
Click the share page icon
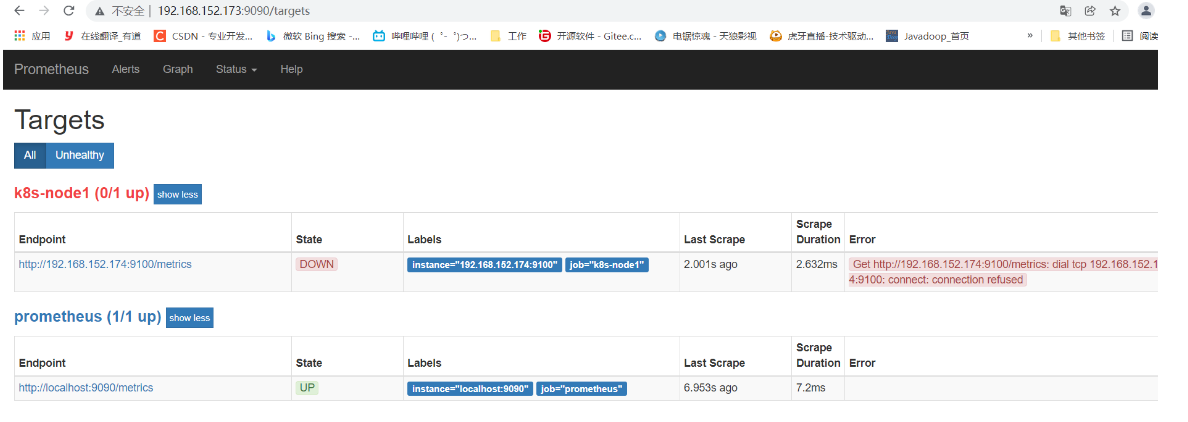click(1089, 11)
